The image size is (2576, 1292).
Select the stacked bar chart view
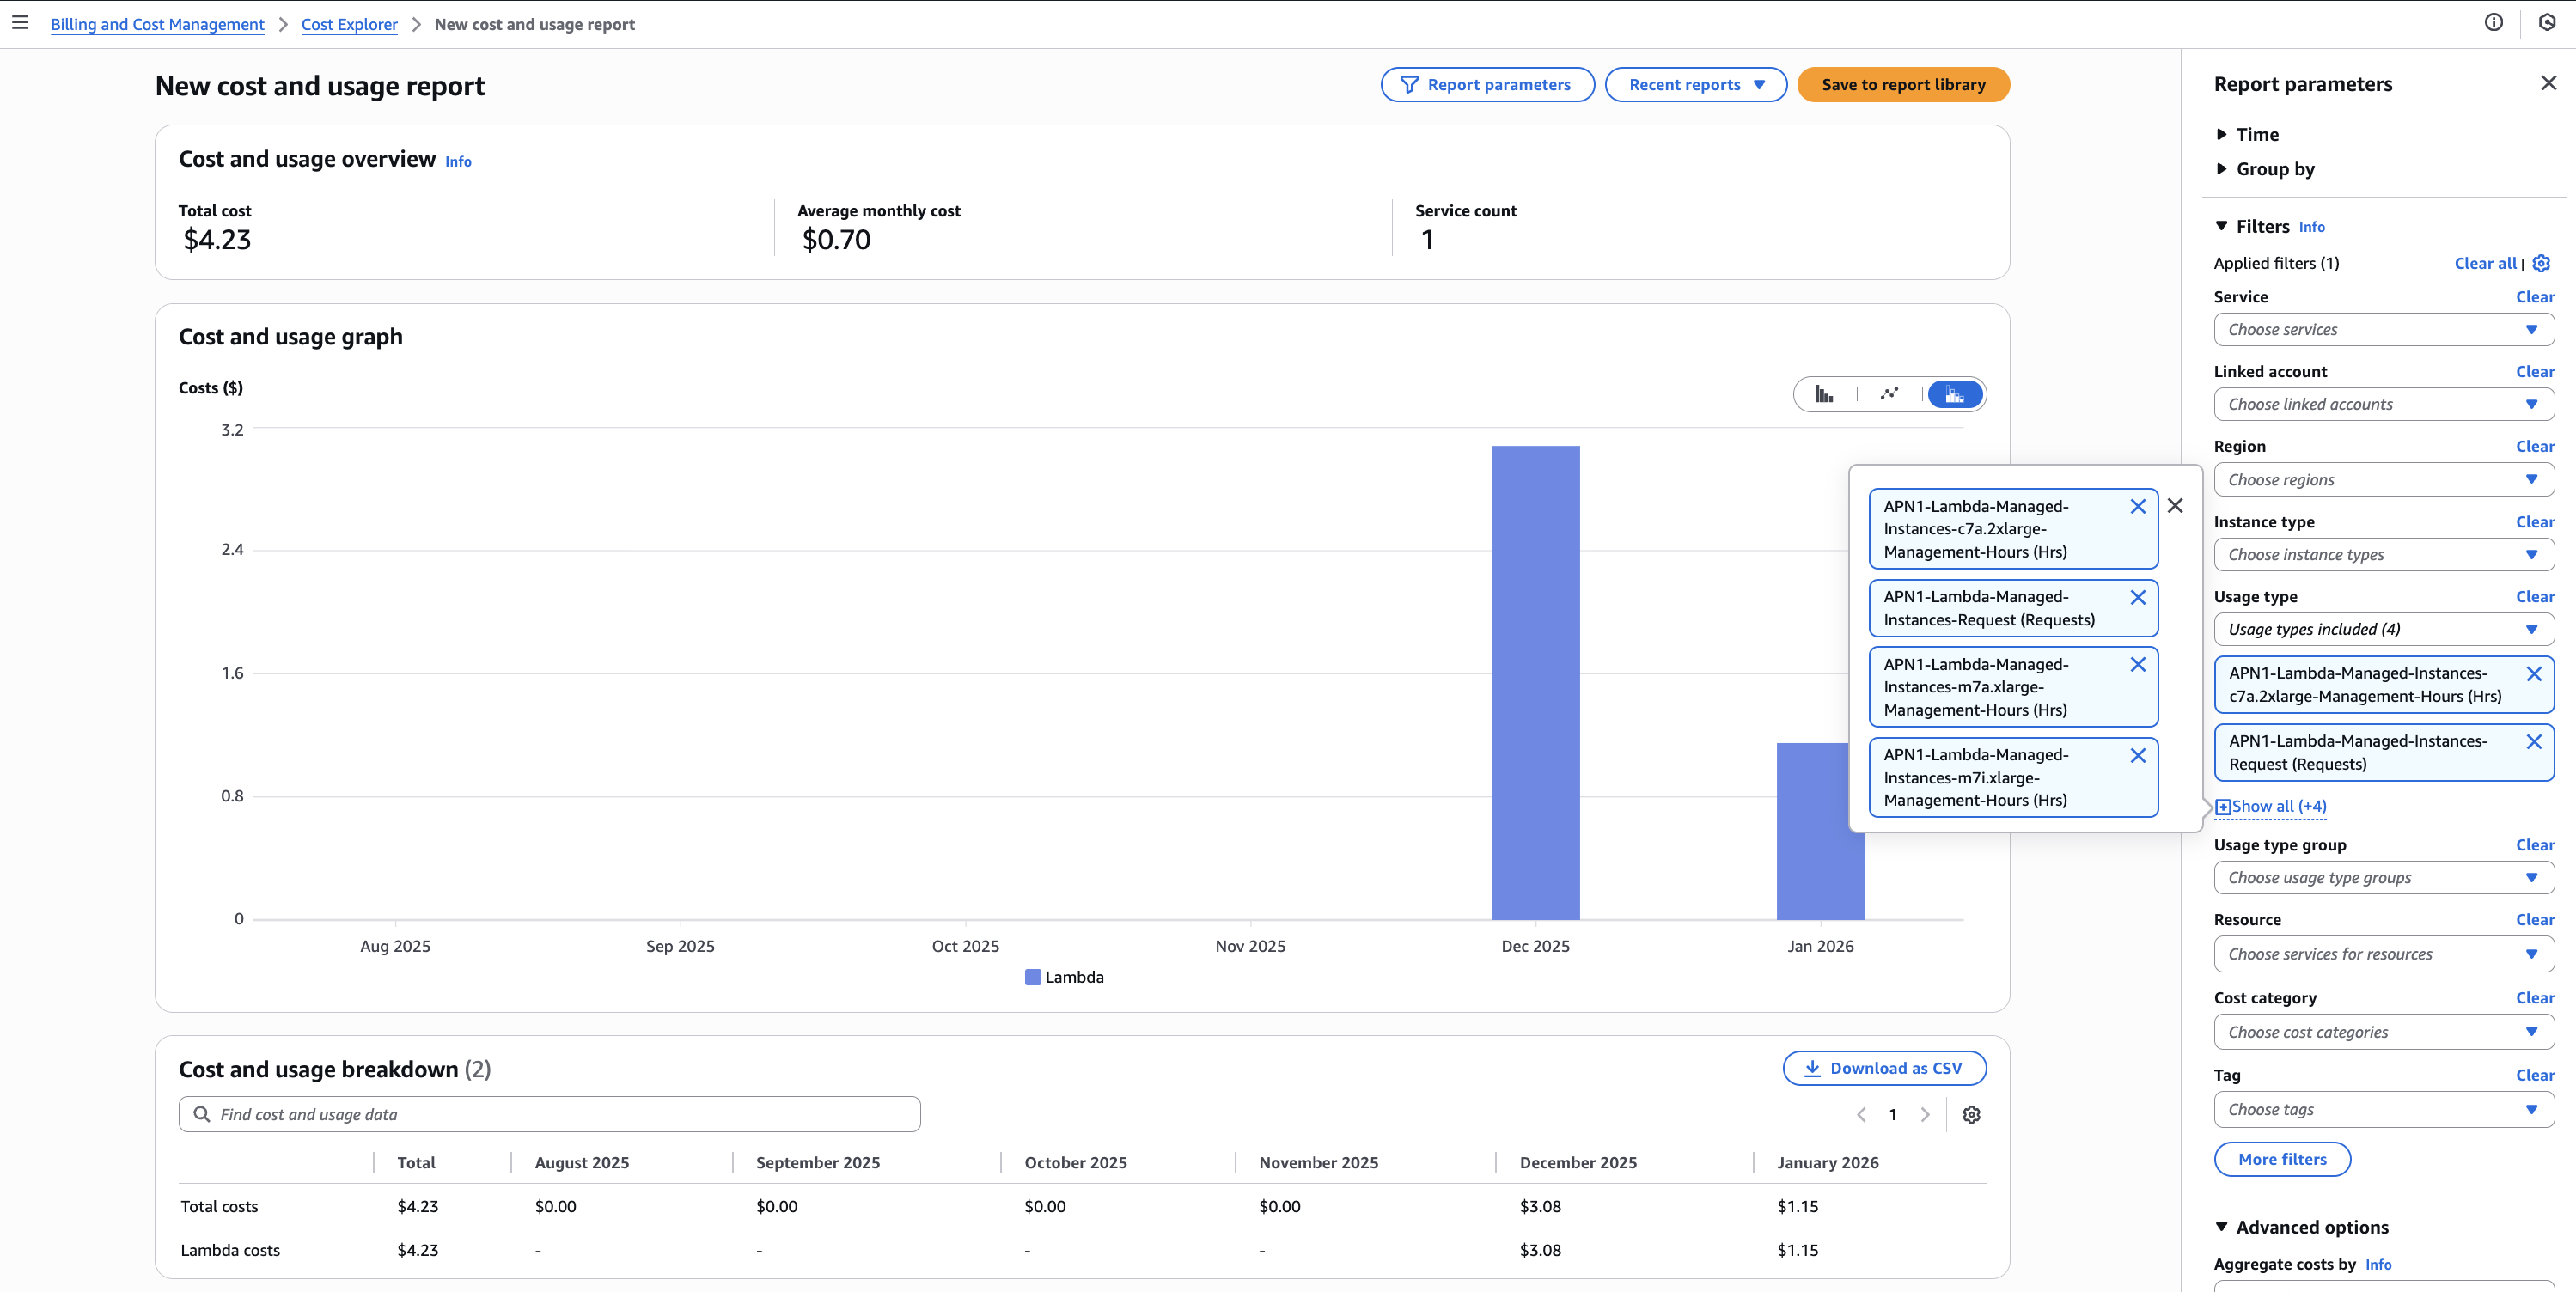tap(1954, 394)
